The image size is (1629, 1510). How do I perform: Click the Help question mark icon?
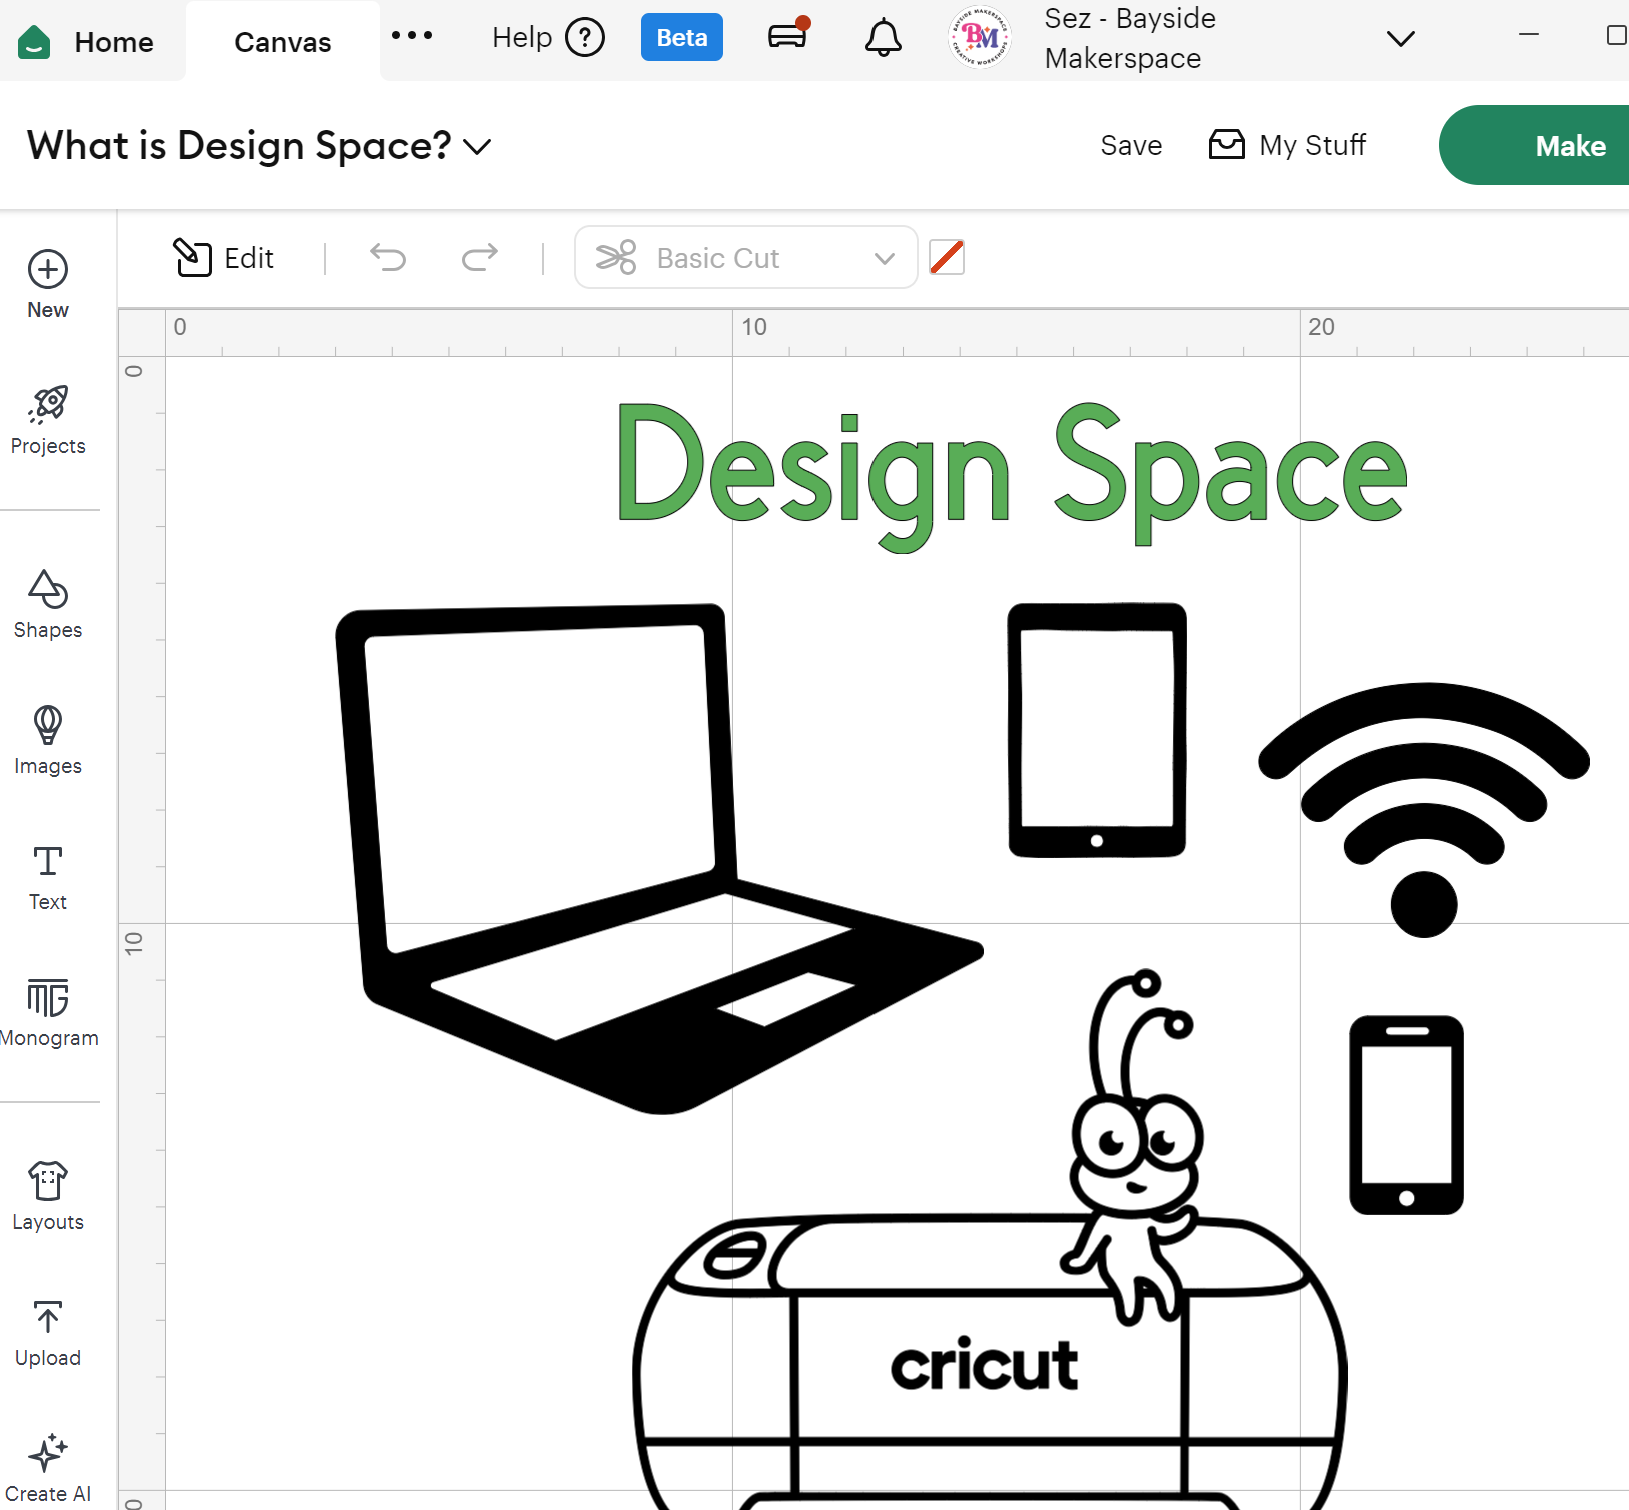(585, 38)
